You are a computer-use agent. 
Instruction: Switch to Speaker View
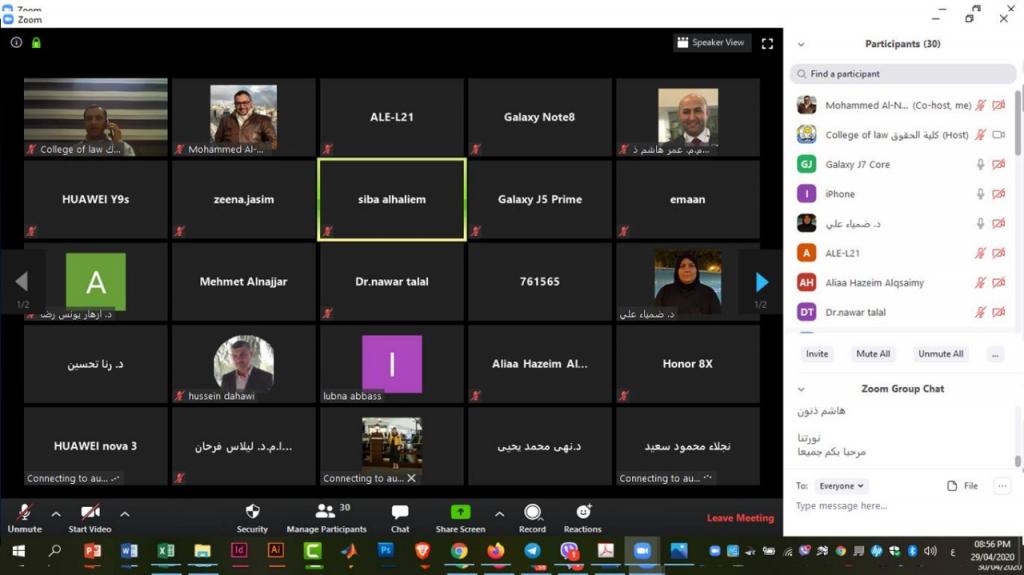pyautogui.click(x=711, y=43)
